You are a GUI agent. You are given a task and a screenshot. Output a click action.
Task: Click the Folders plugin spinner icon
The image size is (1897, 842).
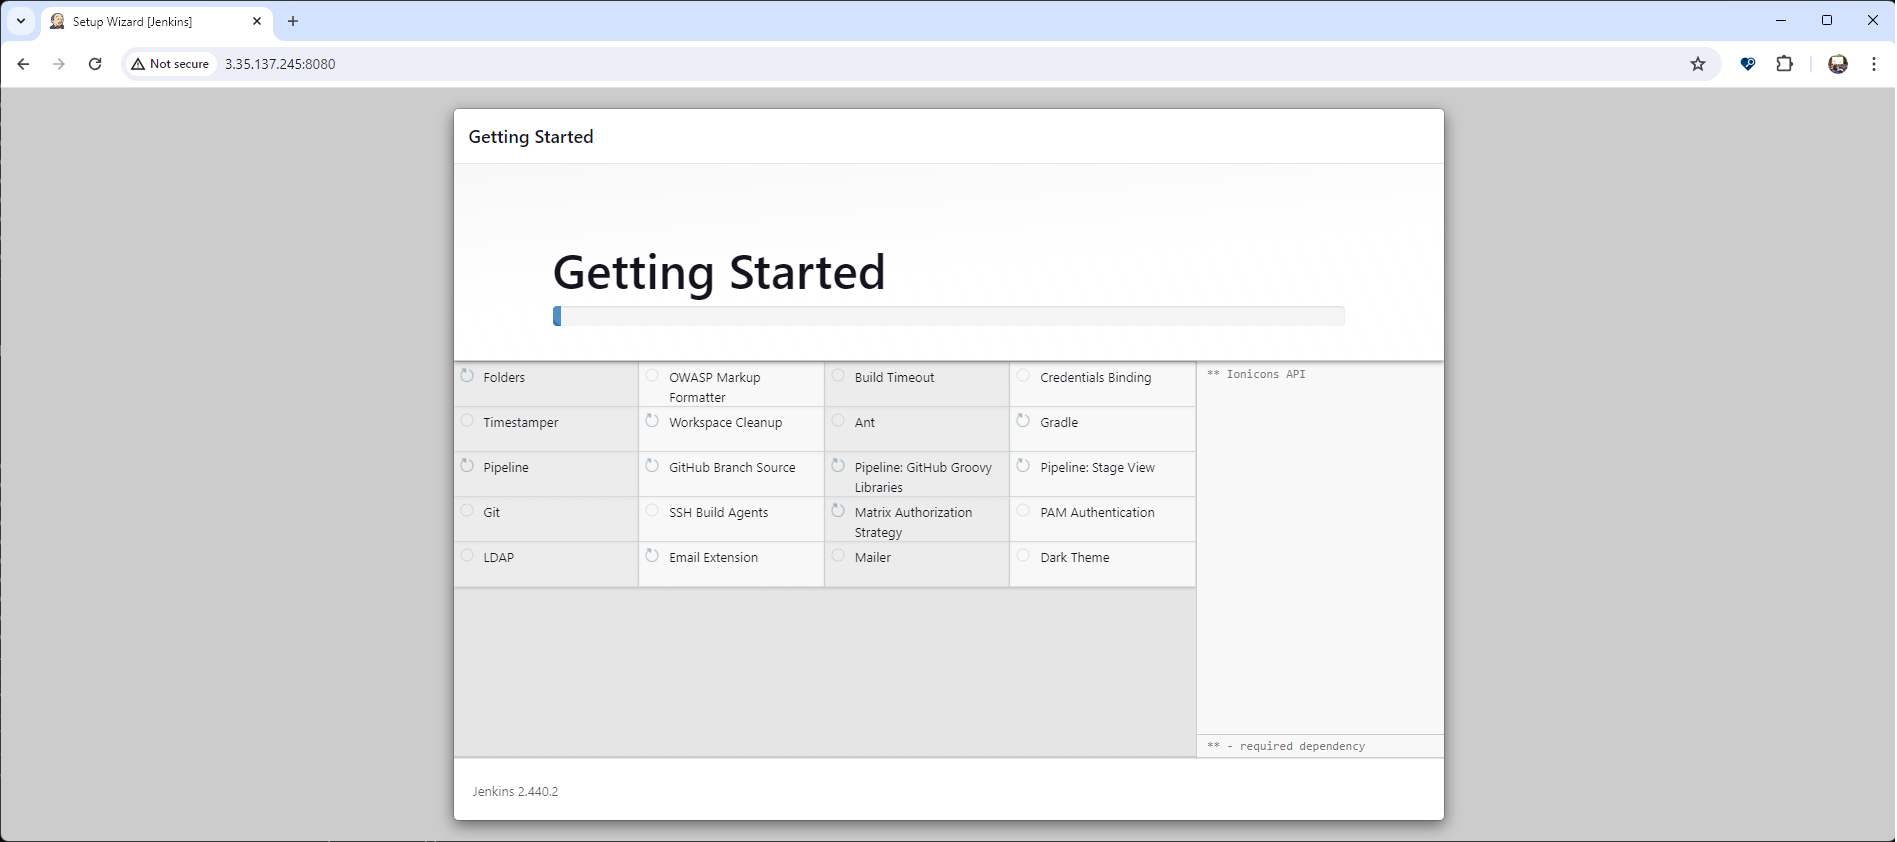[467, 376]
